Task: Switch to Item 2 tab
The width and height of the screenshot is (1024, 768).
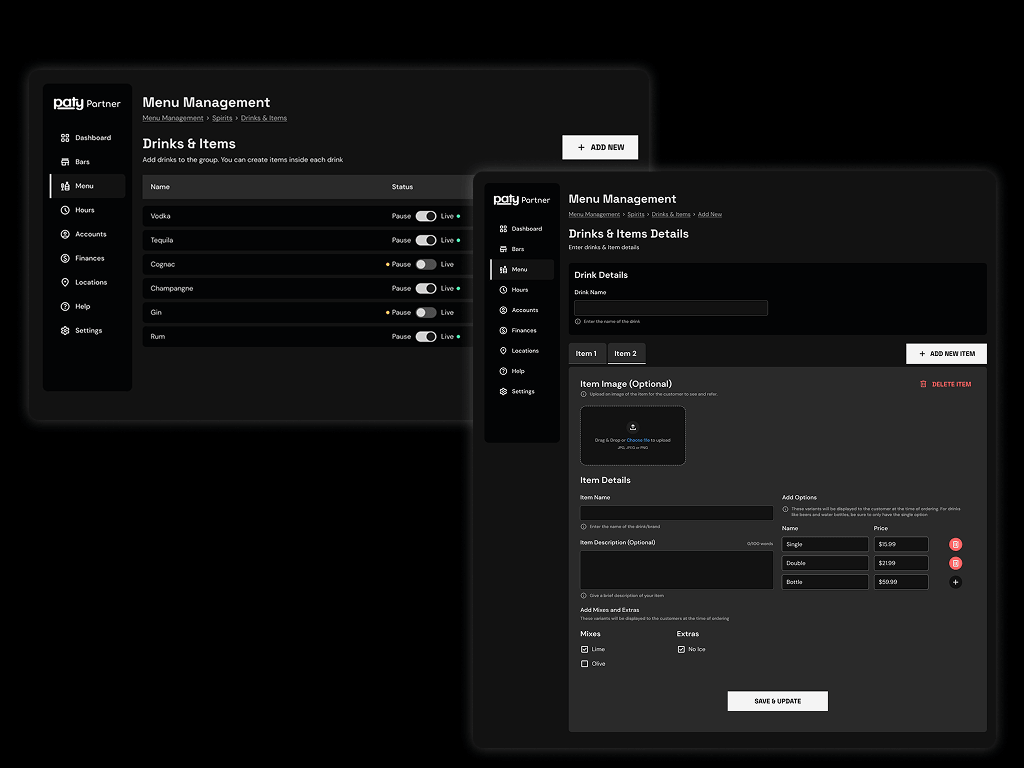Action: [626, 353]
